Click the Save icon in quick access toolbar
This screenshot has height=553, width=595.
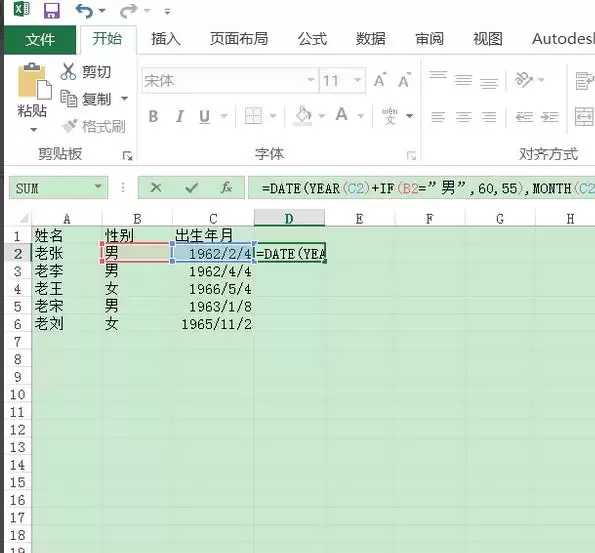pyautogui.click(x=52, y=11)
